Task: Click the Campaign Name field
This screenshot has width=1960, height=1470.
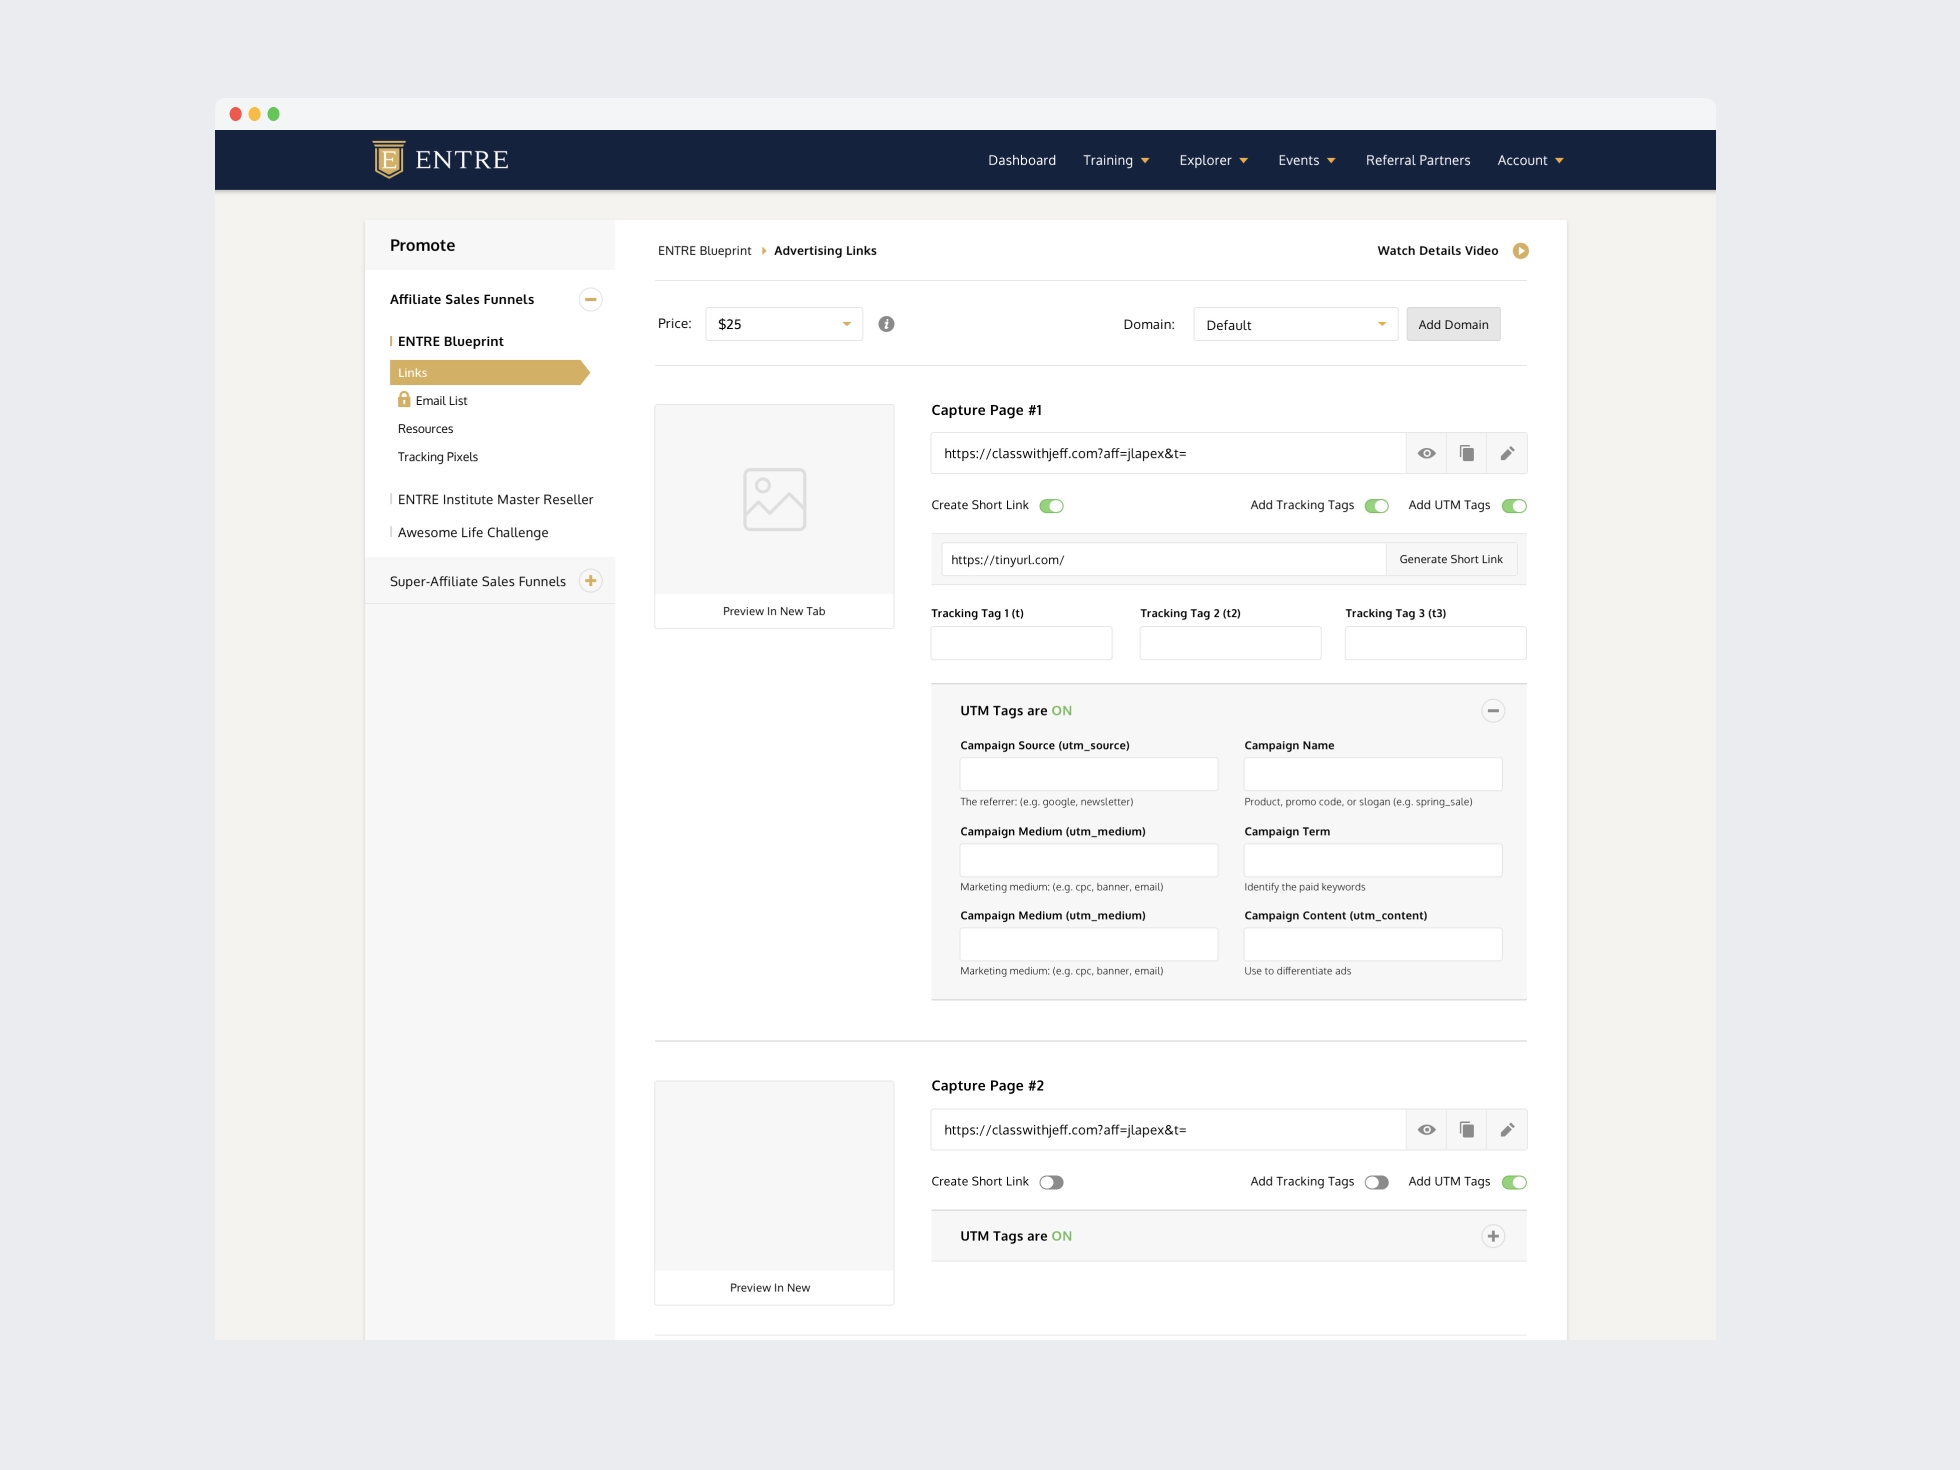Action: [x=1373, y=774]
